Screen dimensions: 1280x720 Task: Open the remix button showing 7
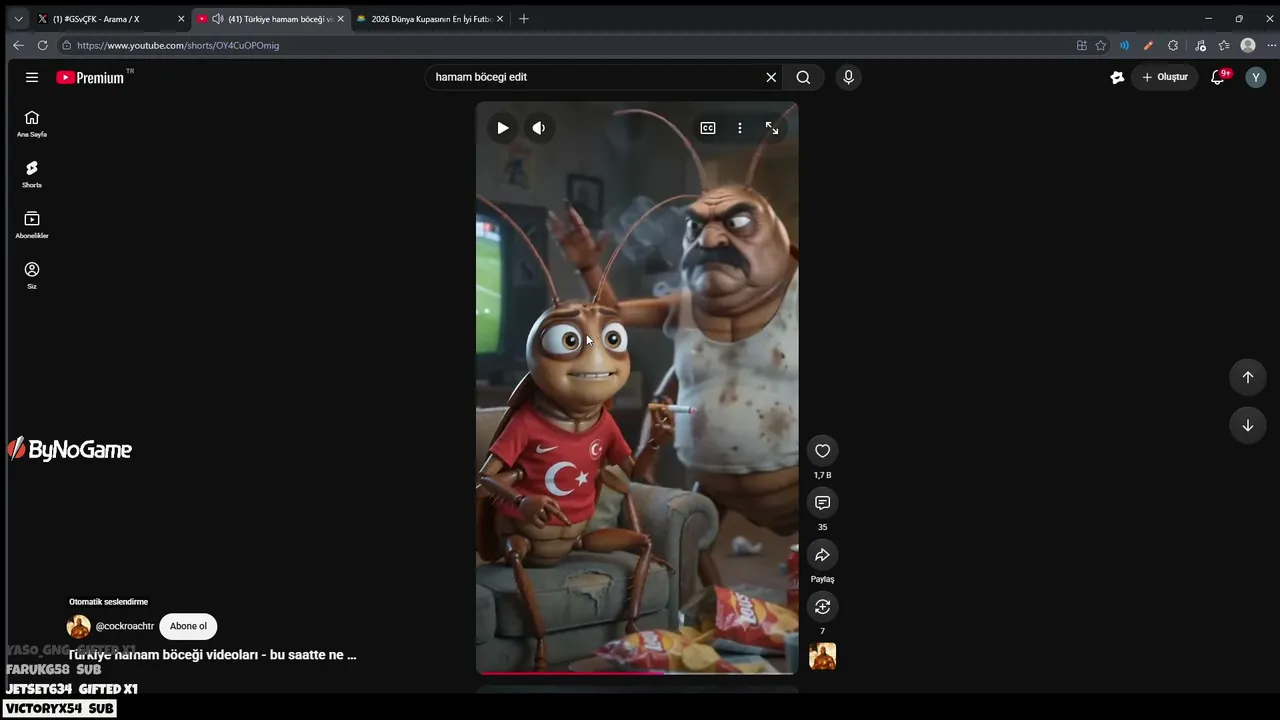822,607
